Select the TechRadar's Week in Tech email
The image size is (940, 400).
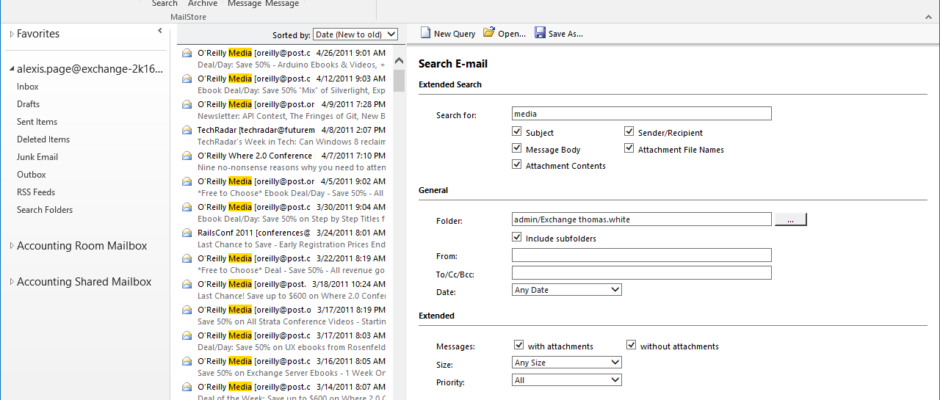291,136
